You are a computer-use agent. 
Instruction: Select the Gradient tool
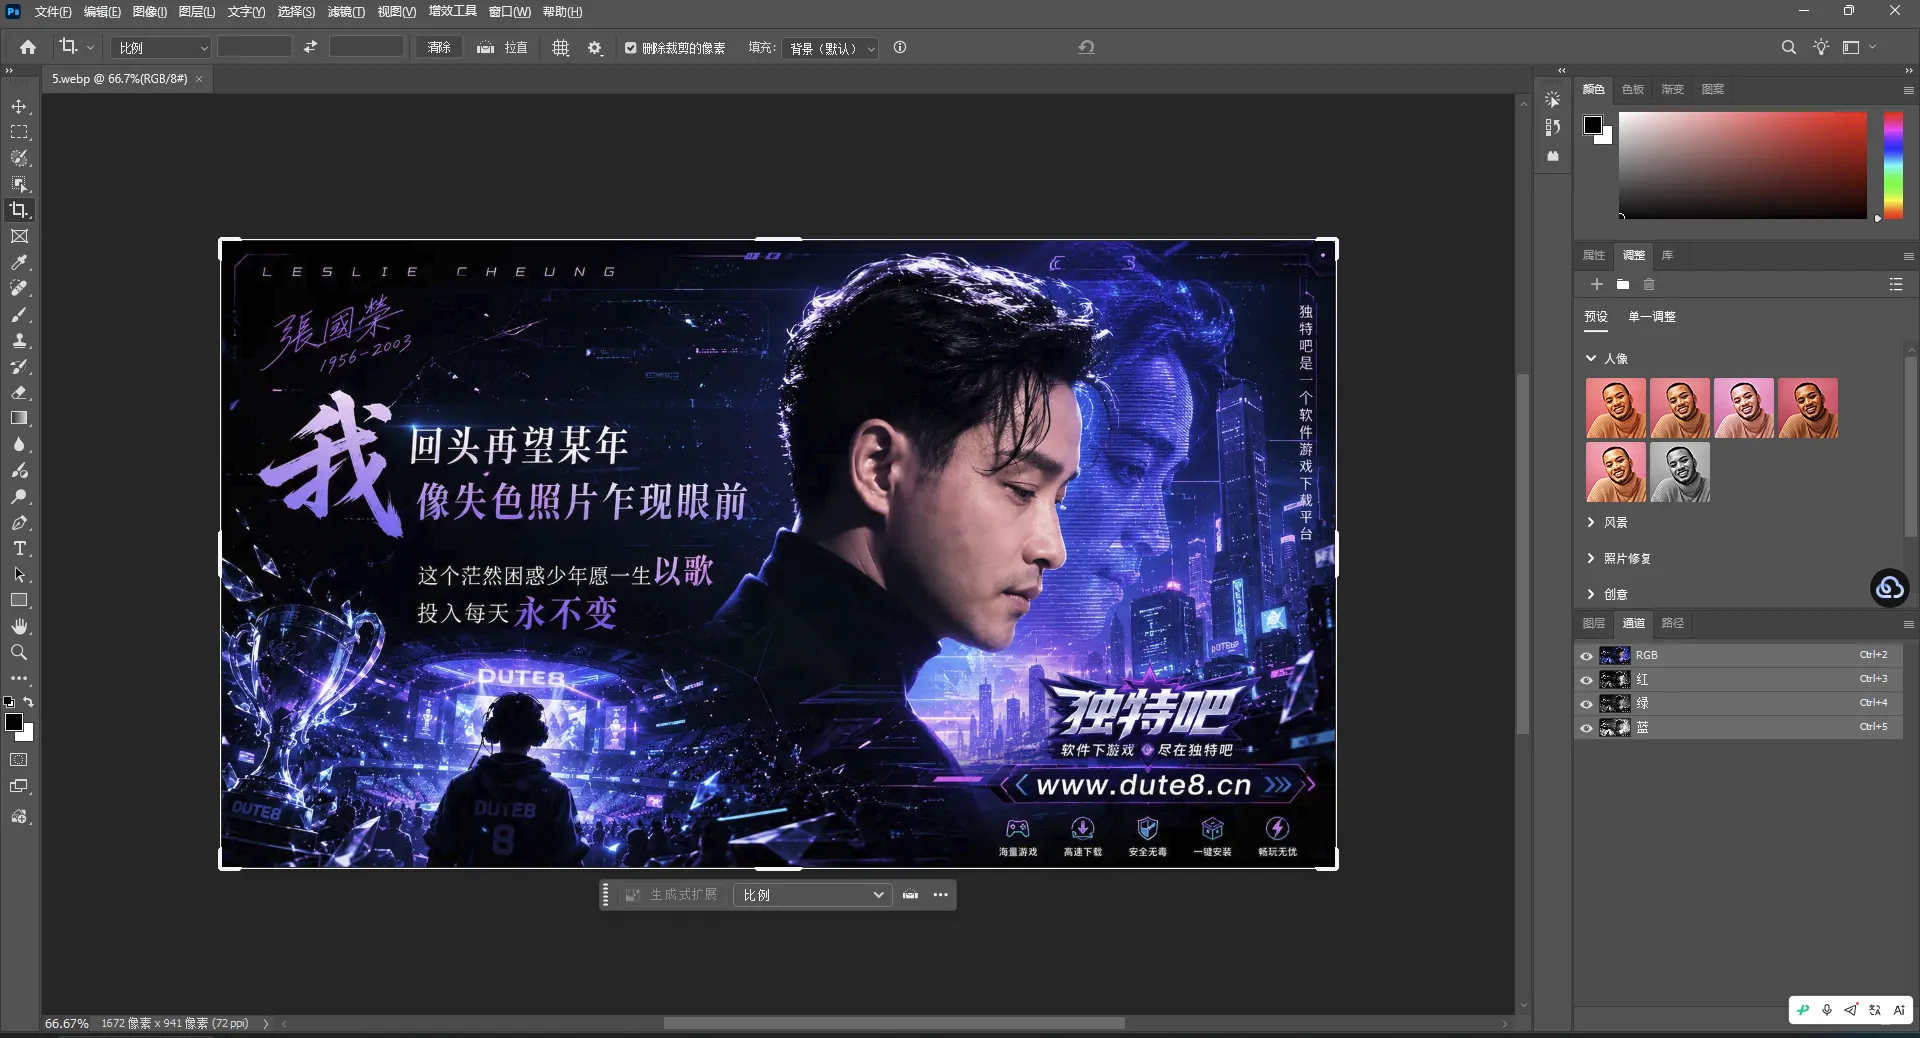[x=19, y=418]
